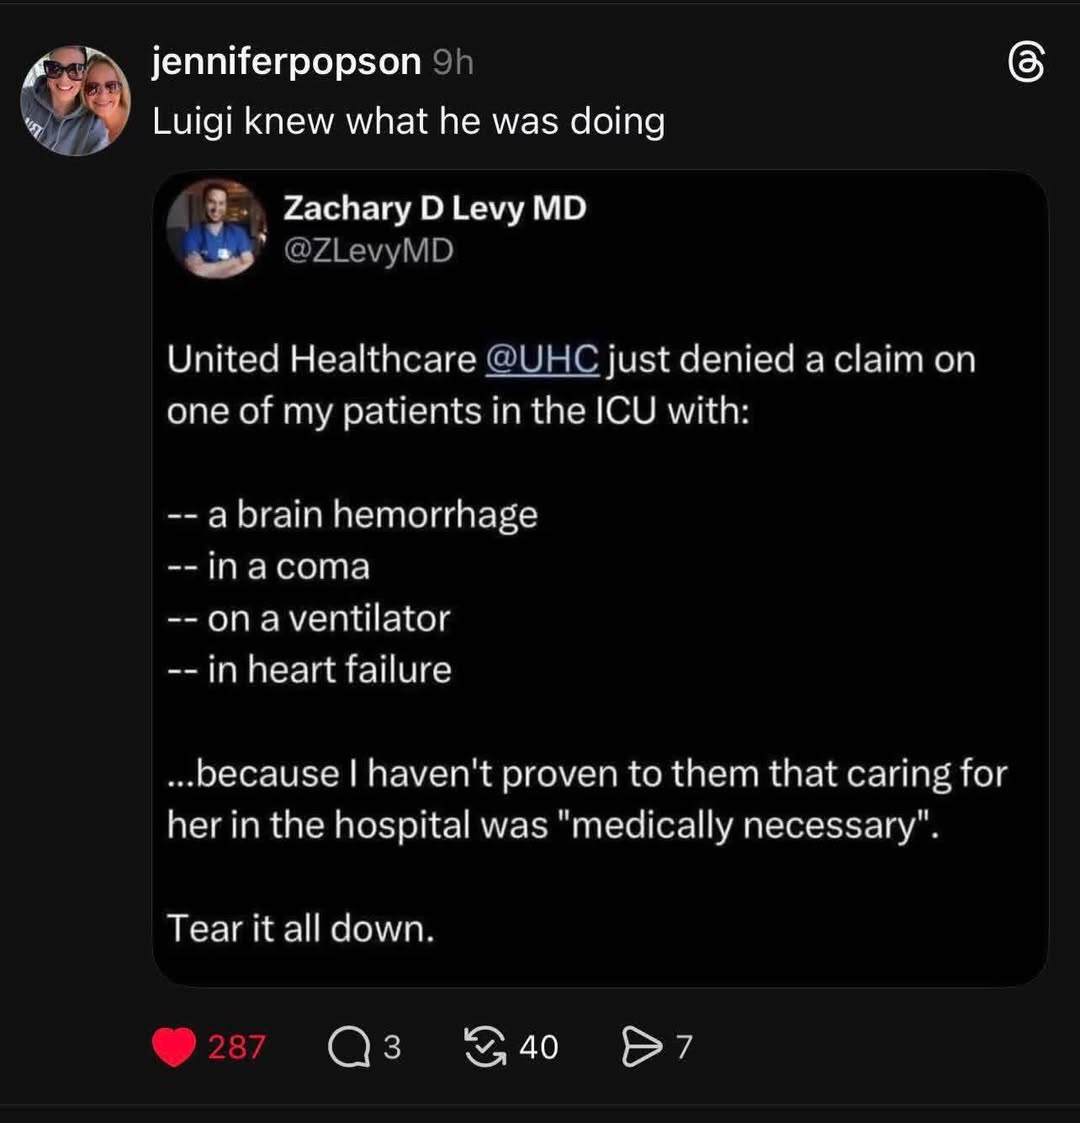Viewport: 1080px width, 1123px height.
Task: Click the @UHC mention link
Action: point(542,359)
